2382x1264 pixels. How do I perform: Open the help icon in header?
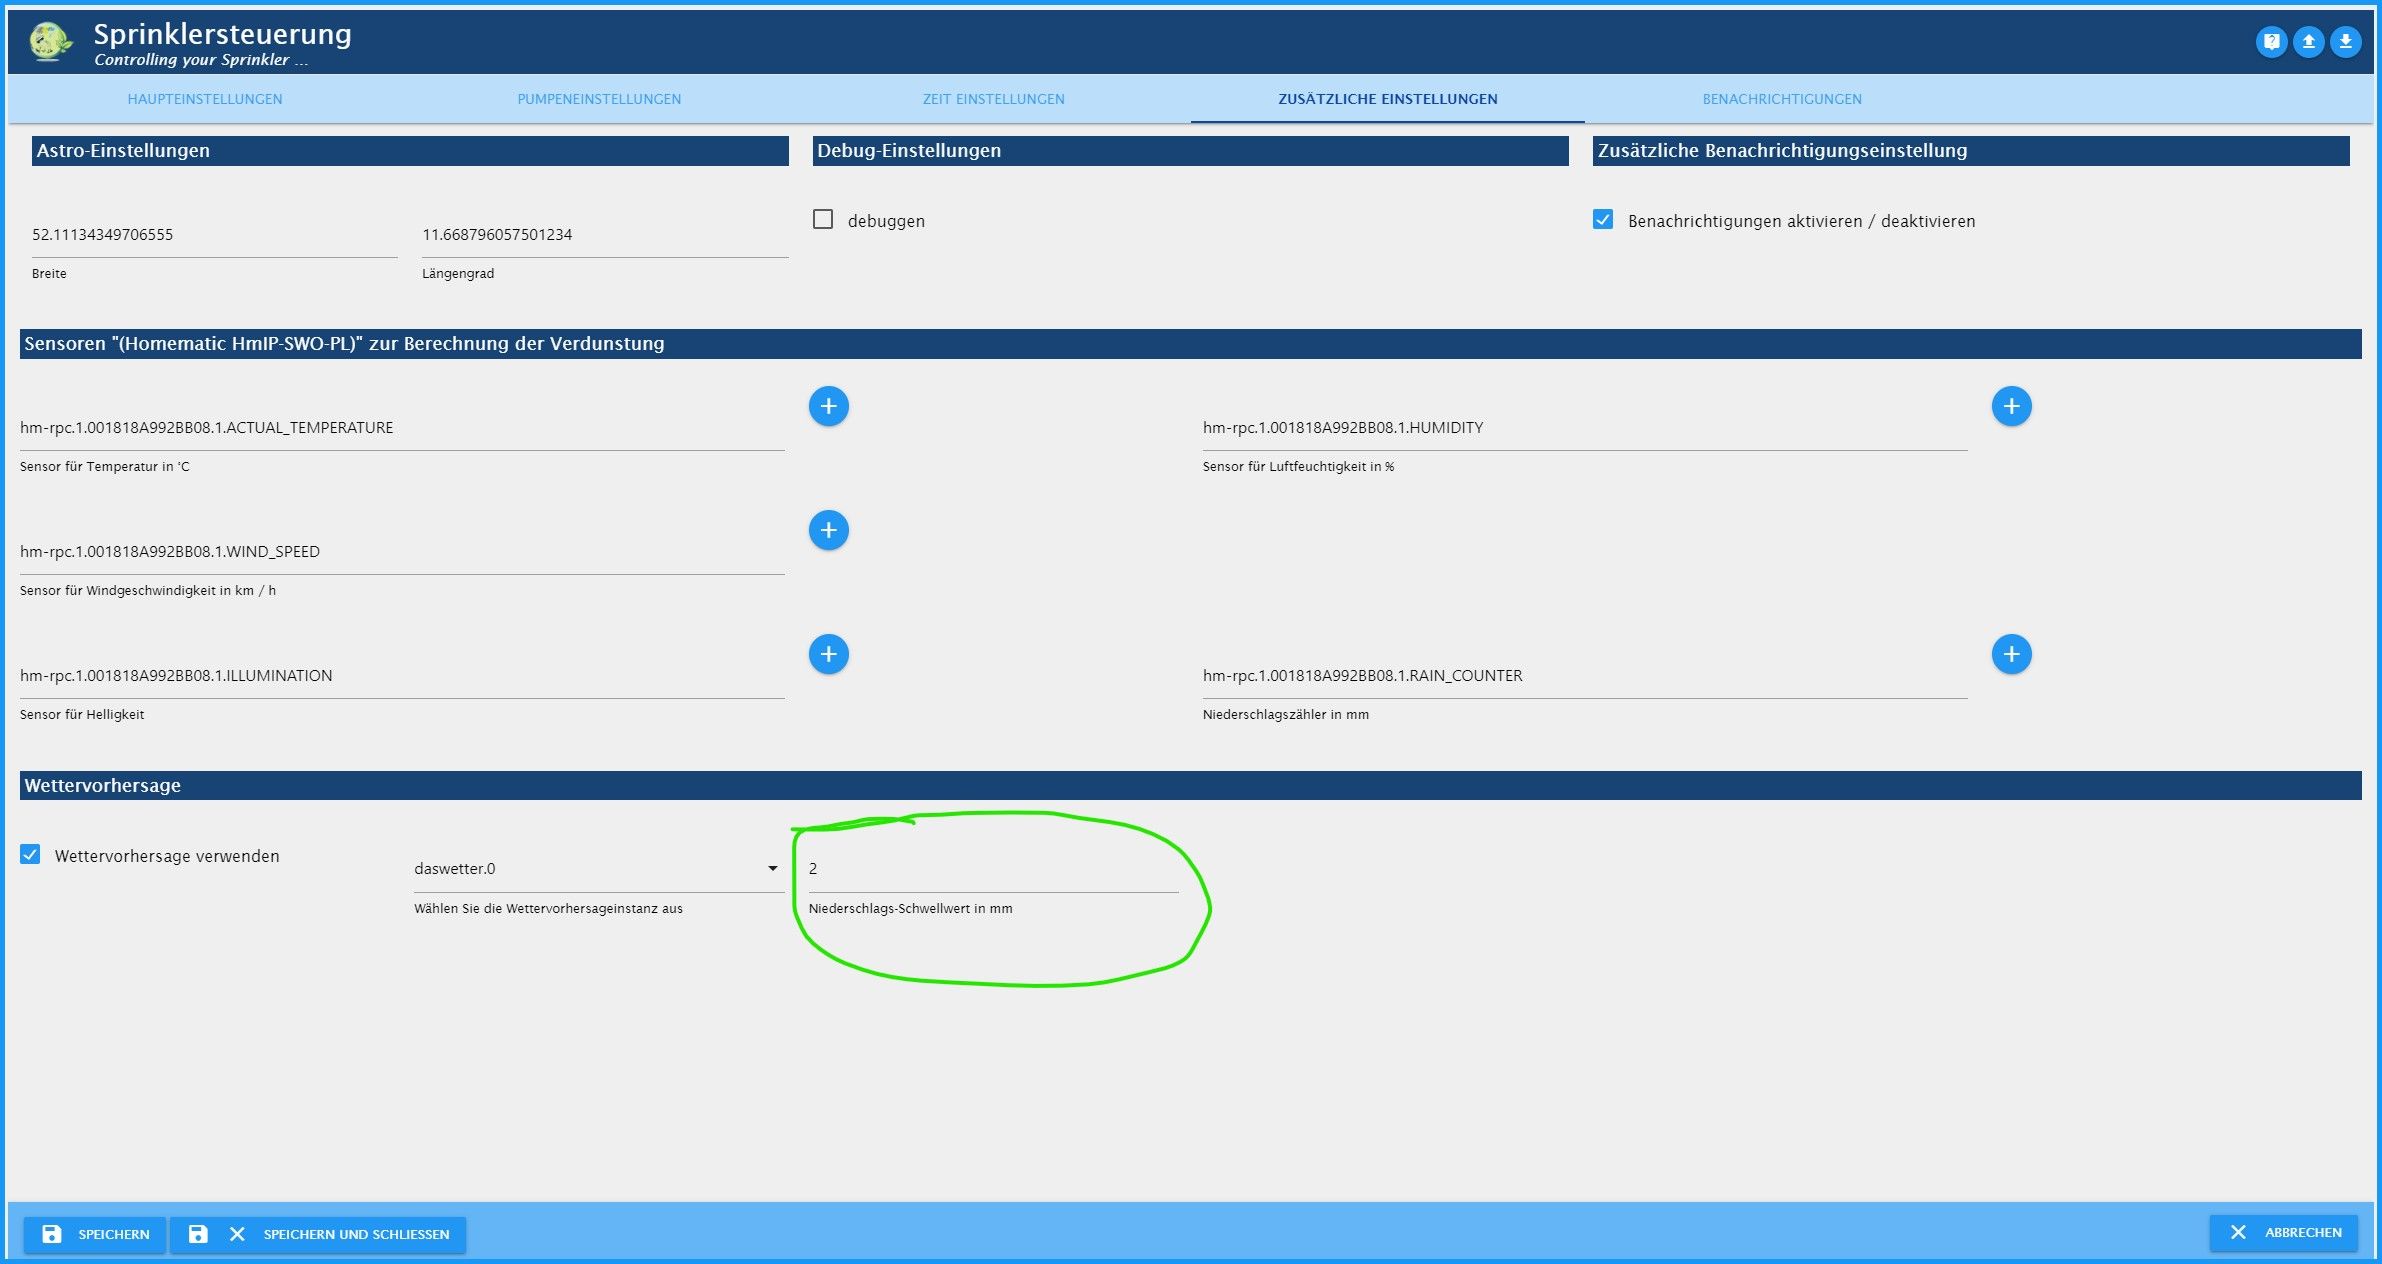pos(2271,42)
